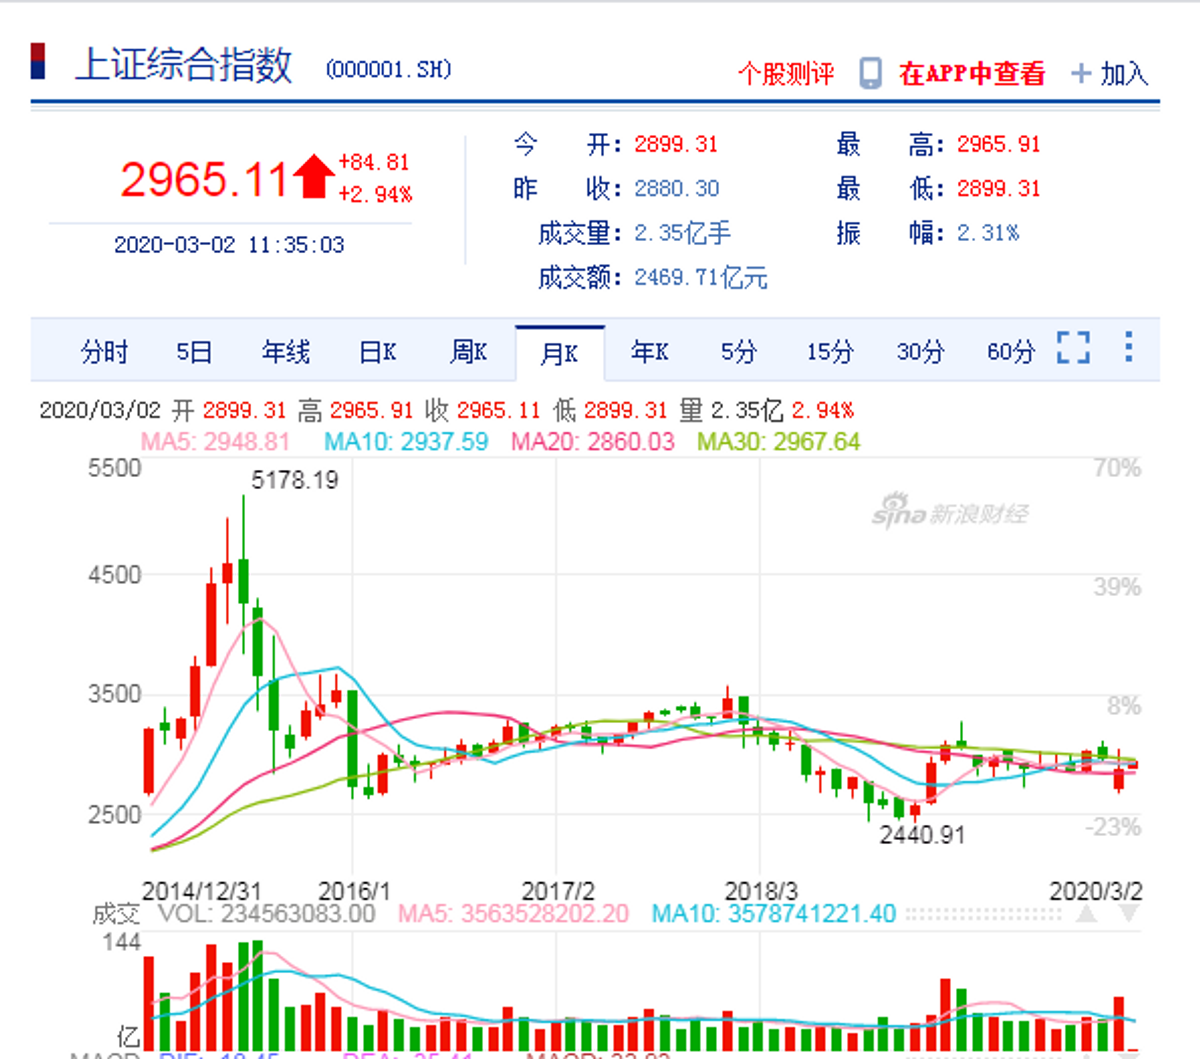1200x1059 pixels.
Task: Click the red up arrow beside 2965.11
Action: point(314,176)
